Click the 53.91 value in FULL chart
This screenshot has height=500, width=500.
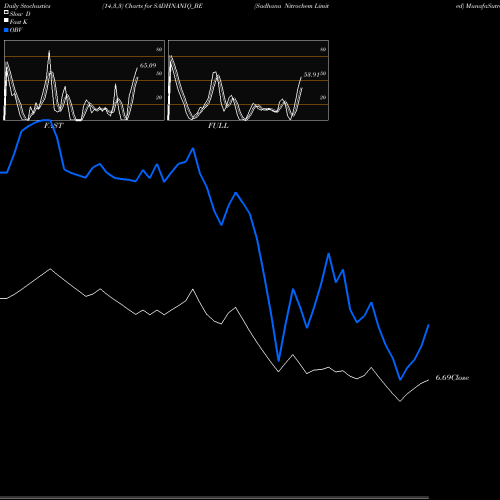pos(311,75)
